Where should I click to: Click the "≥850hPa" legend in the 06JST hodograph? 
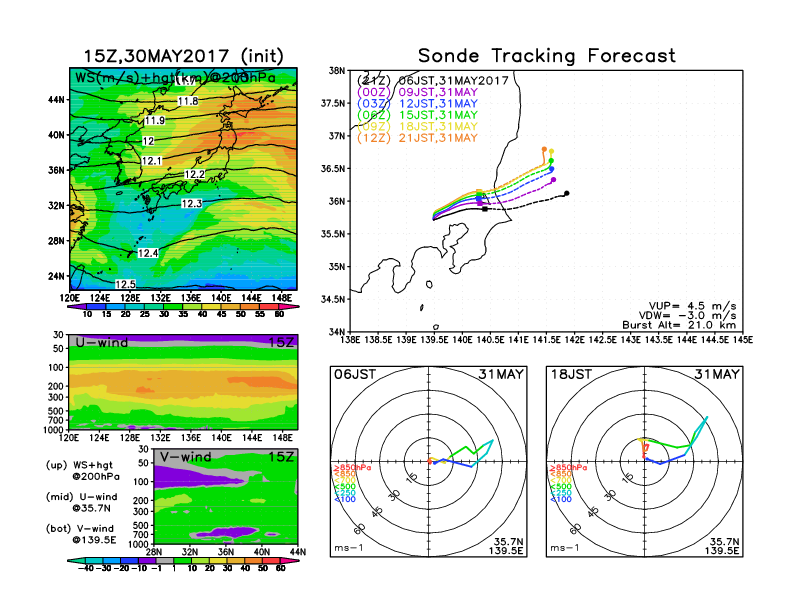tap(353, 468)
